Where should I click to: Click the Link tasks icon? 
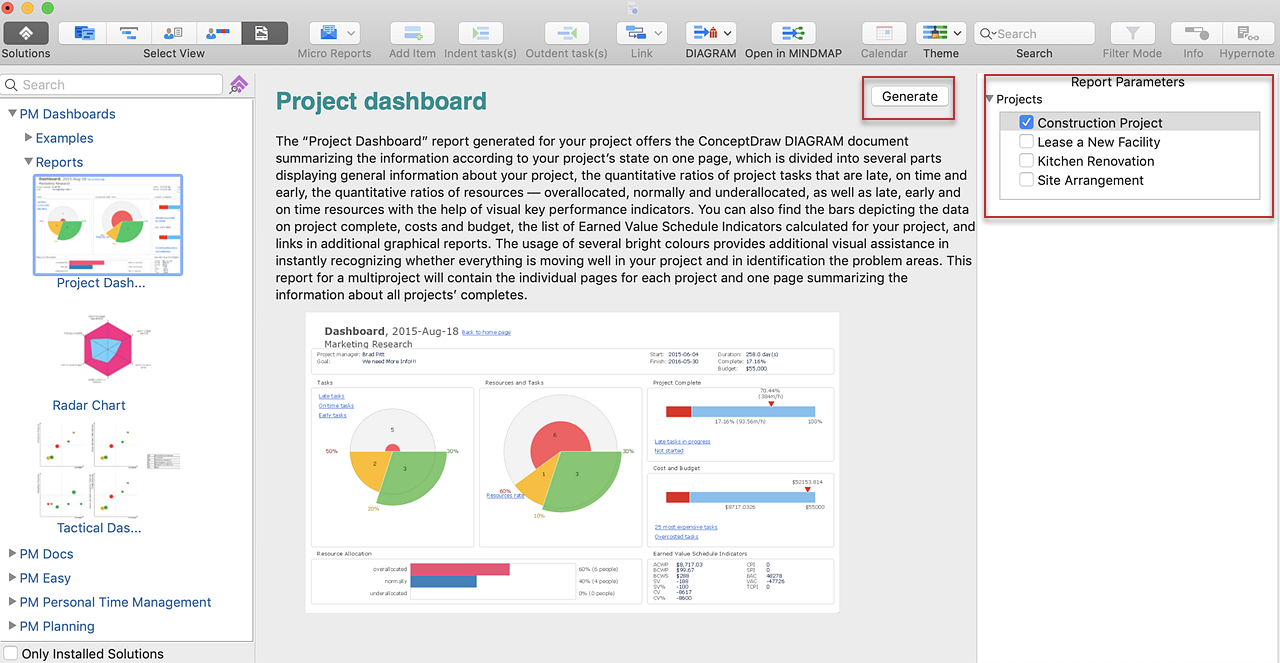coord(634,33)
